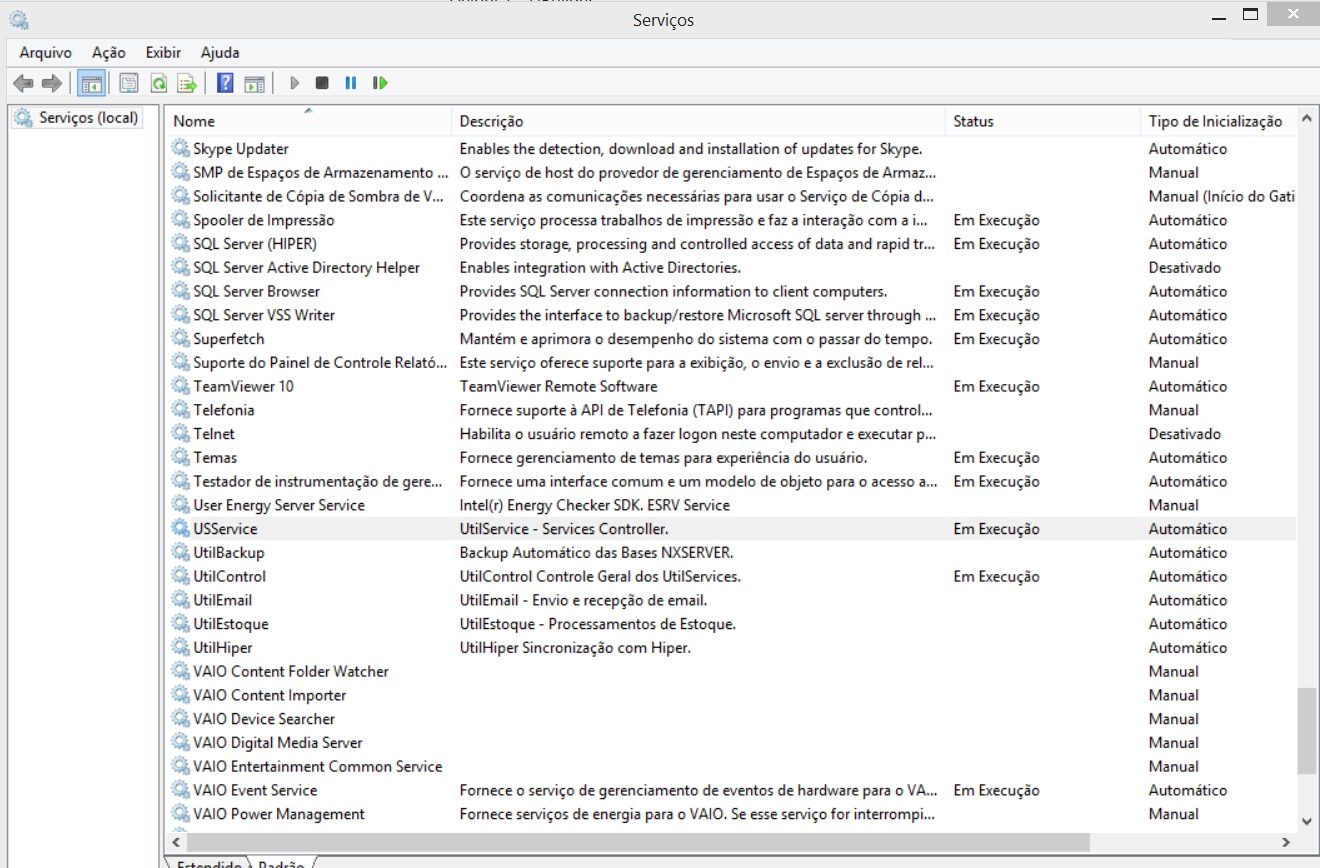This screenshot has height=868, width=1320.
Task: Click the vertical scrollbar thumb
Action: (x=1307, y=731)
